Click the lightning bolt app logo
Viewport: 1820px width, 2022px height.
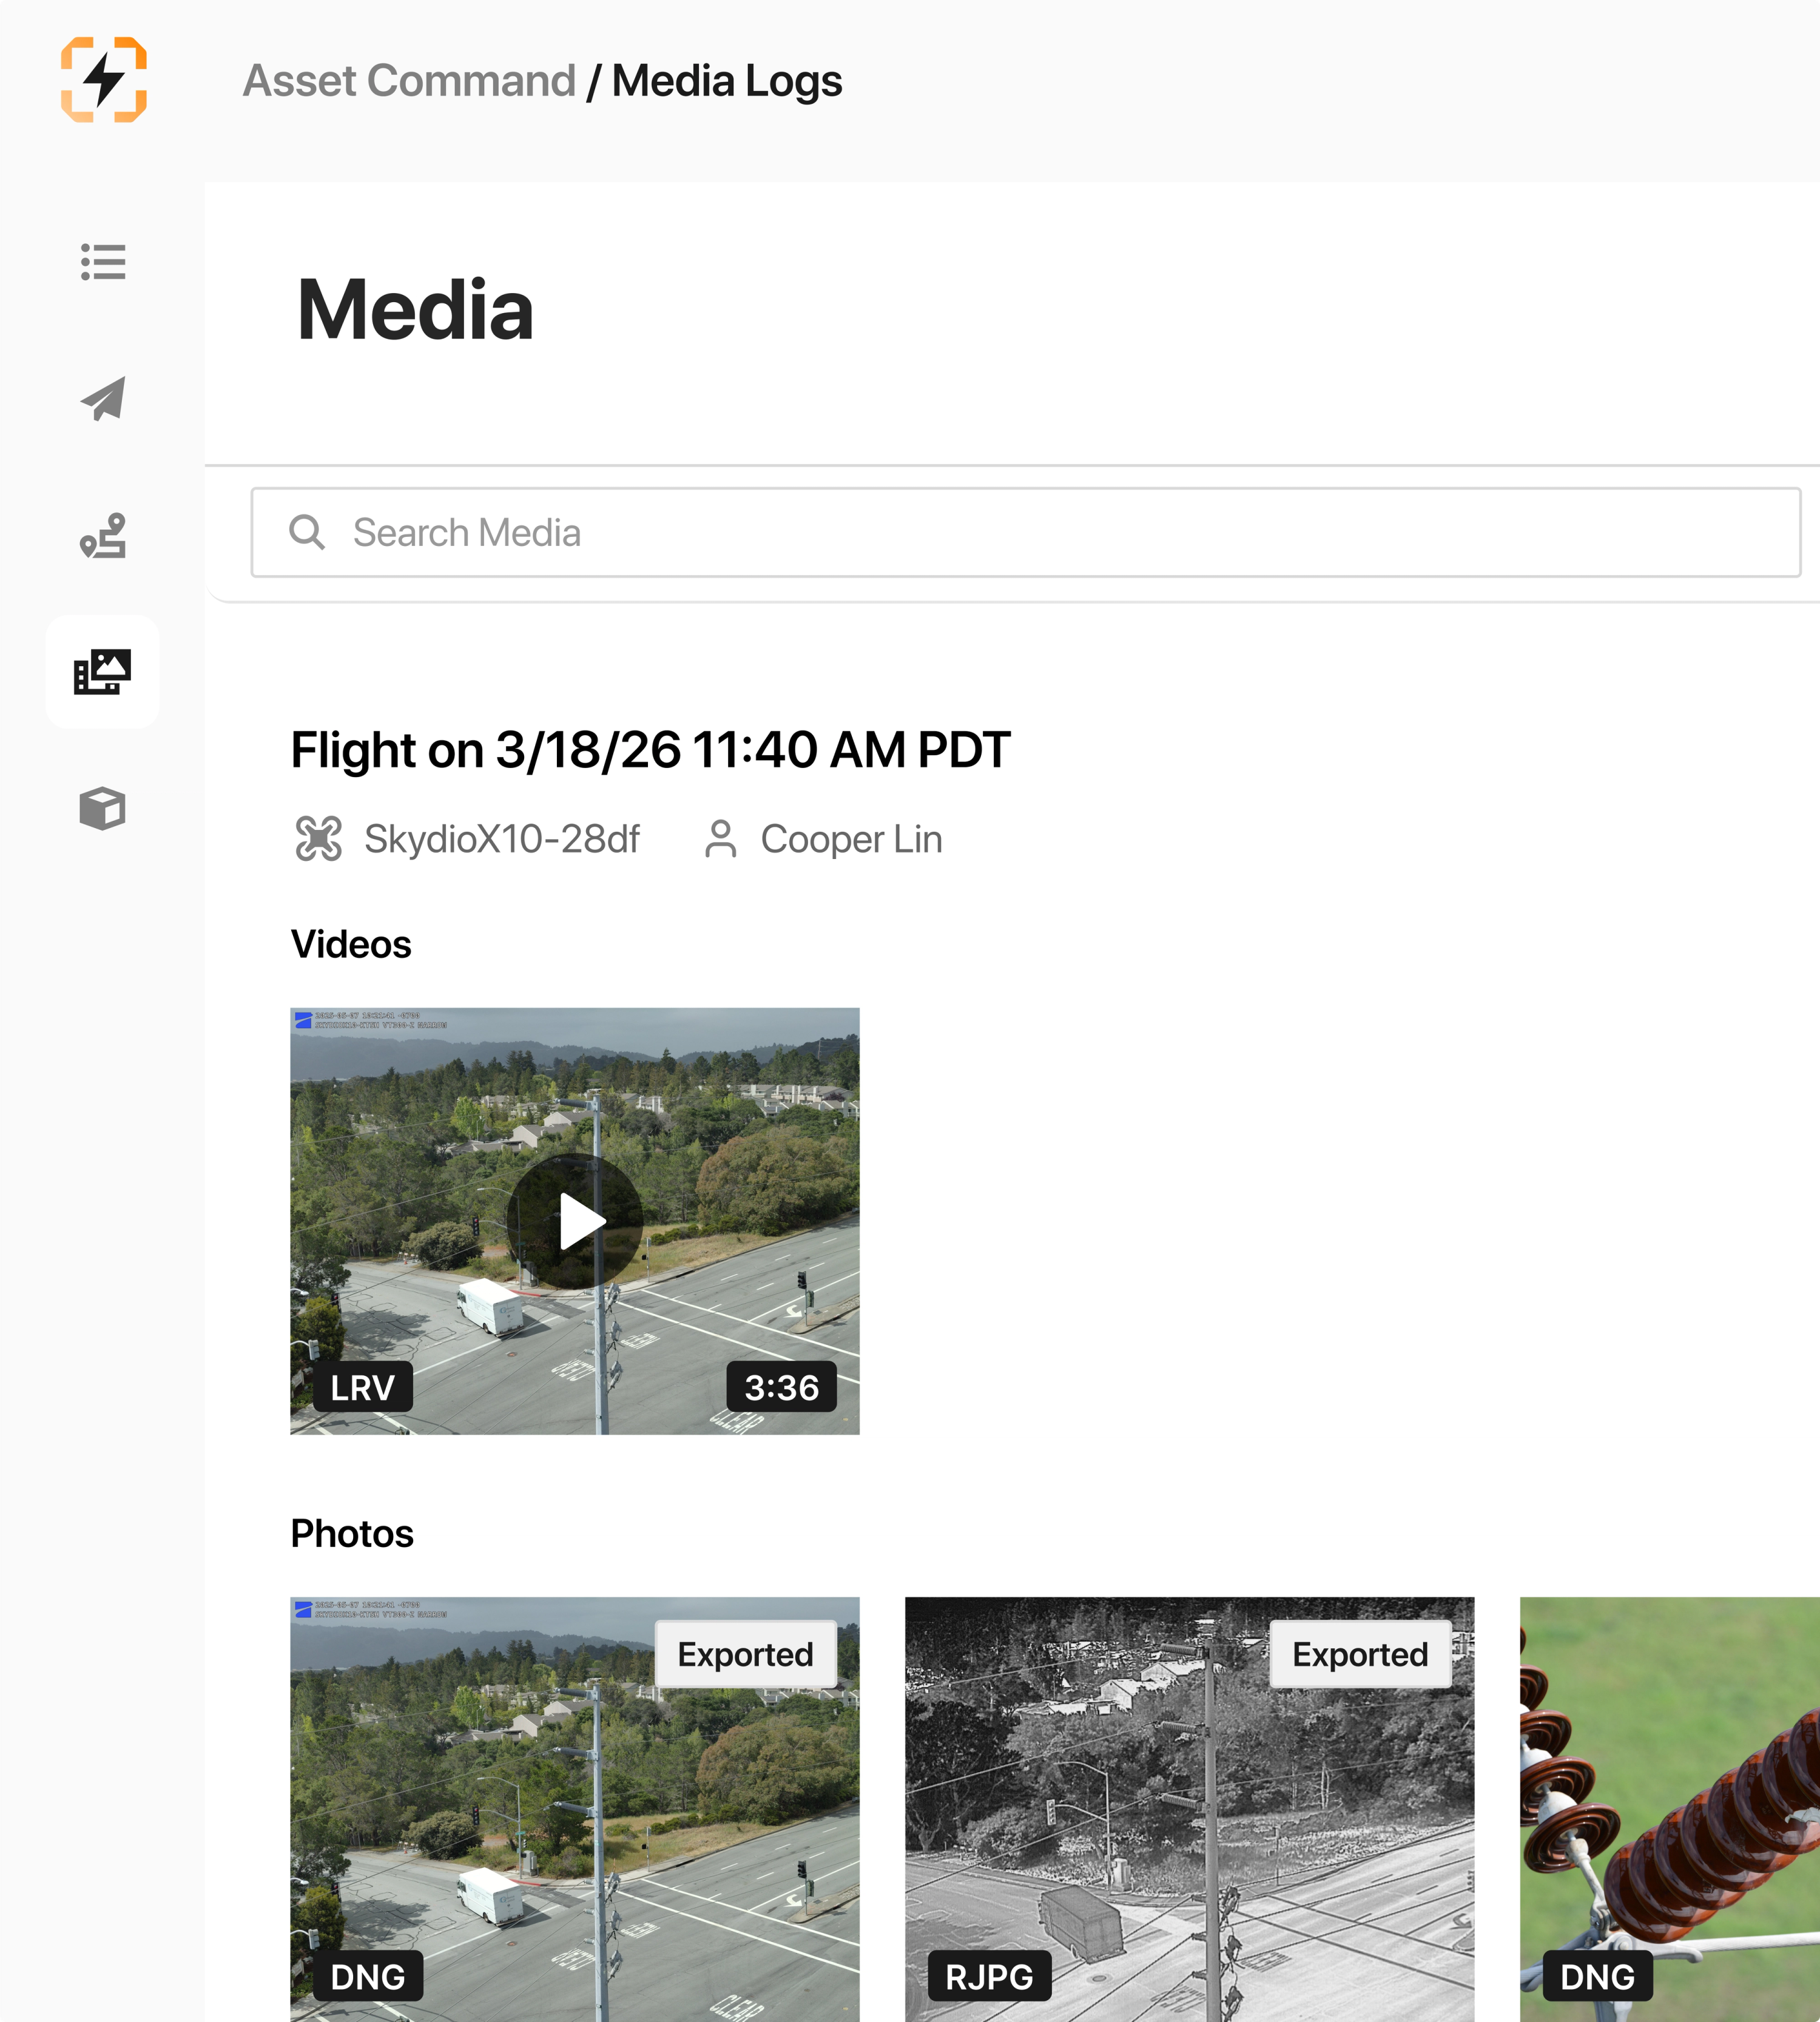coord(104,80)
